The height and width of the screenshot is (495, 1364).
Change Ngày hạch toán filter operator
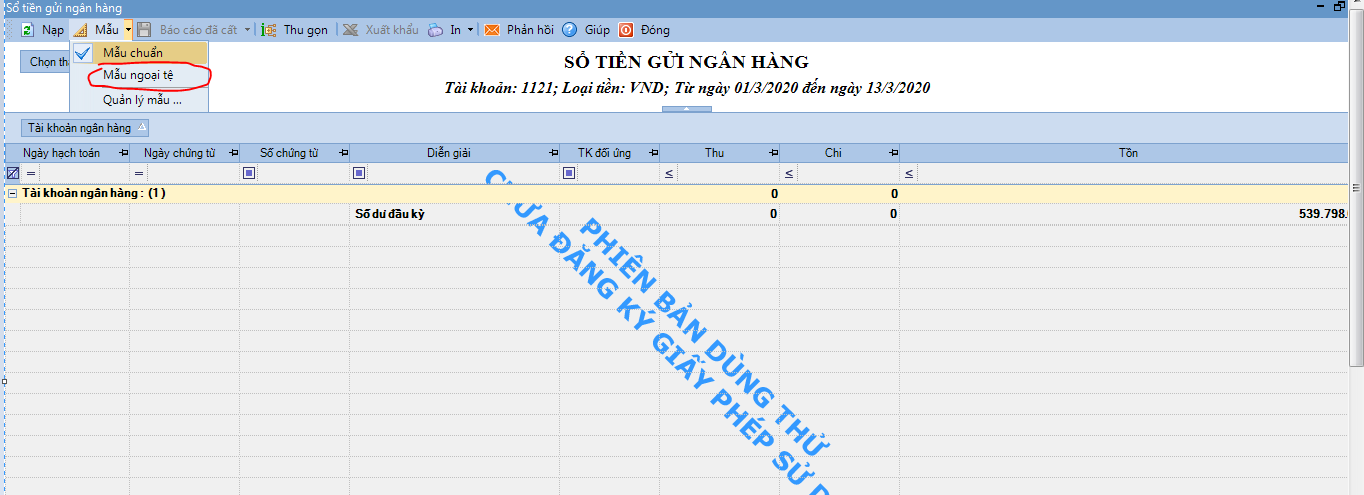[x=30, y=173]
